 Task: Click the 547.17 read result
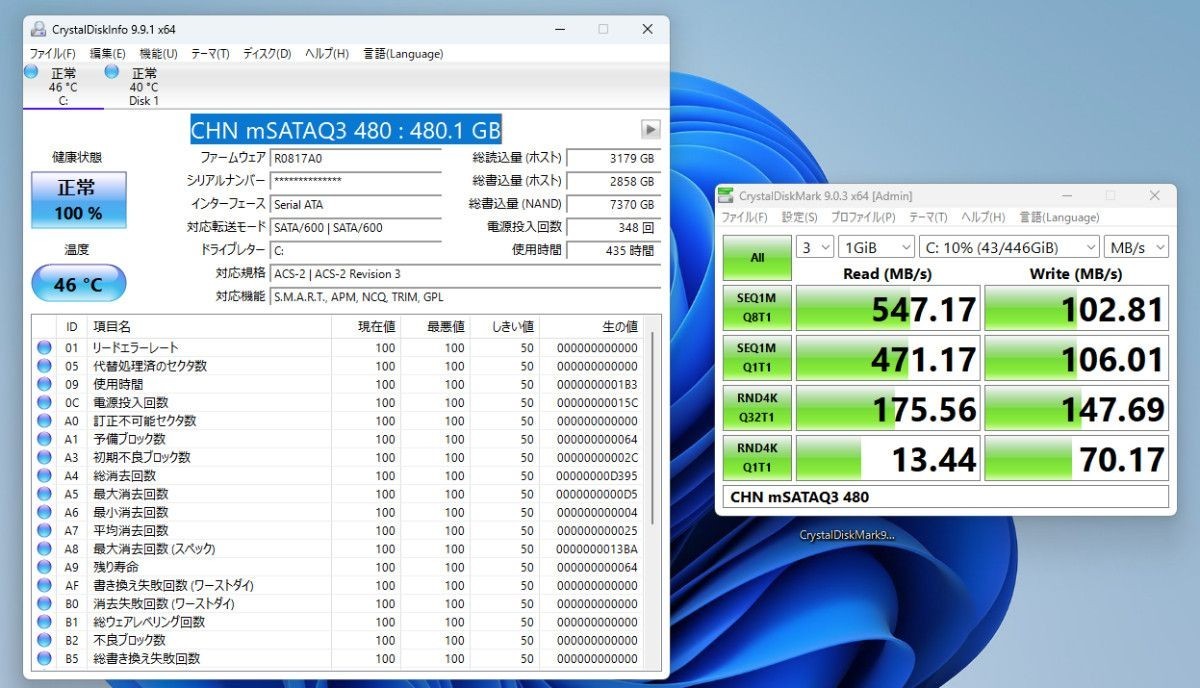click(x=888, y=309)
